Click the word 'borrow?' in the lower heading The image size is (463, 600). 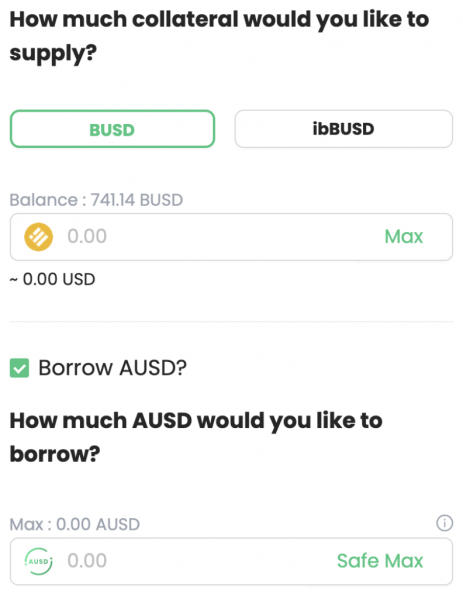coord(55,454)
